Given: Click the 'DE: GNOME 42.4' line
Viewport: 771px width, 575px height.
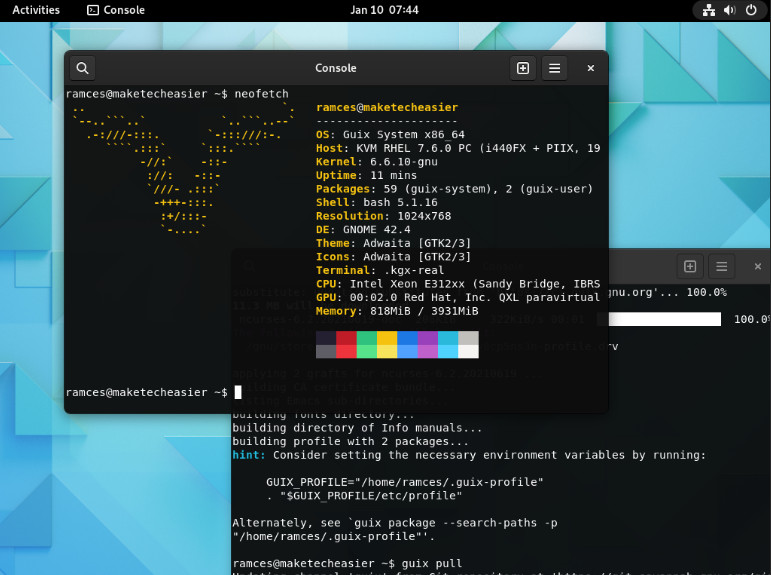Looking at the screenshot, I should [x=363, y=229].
